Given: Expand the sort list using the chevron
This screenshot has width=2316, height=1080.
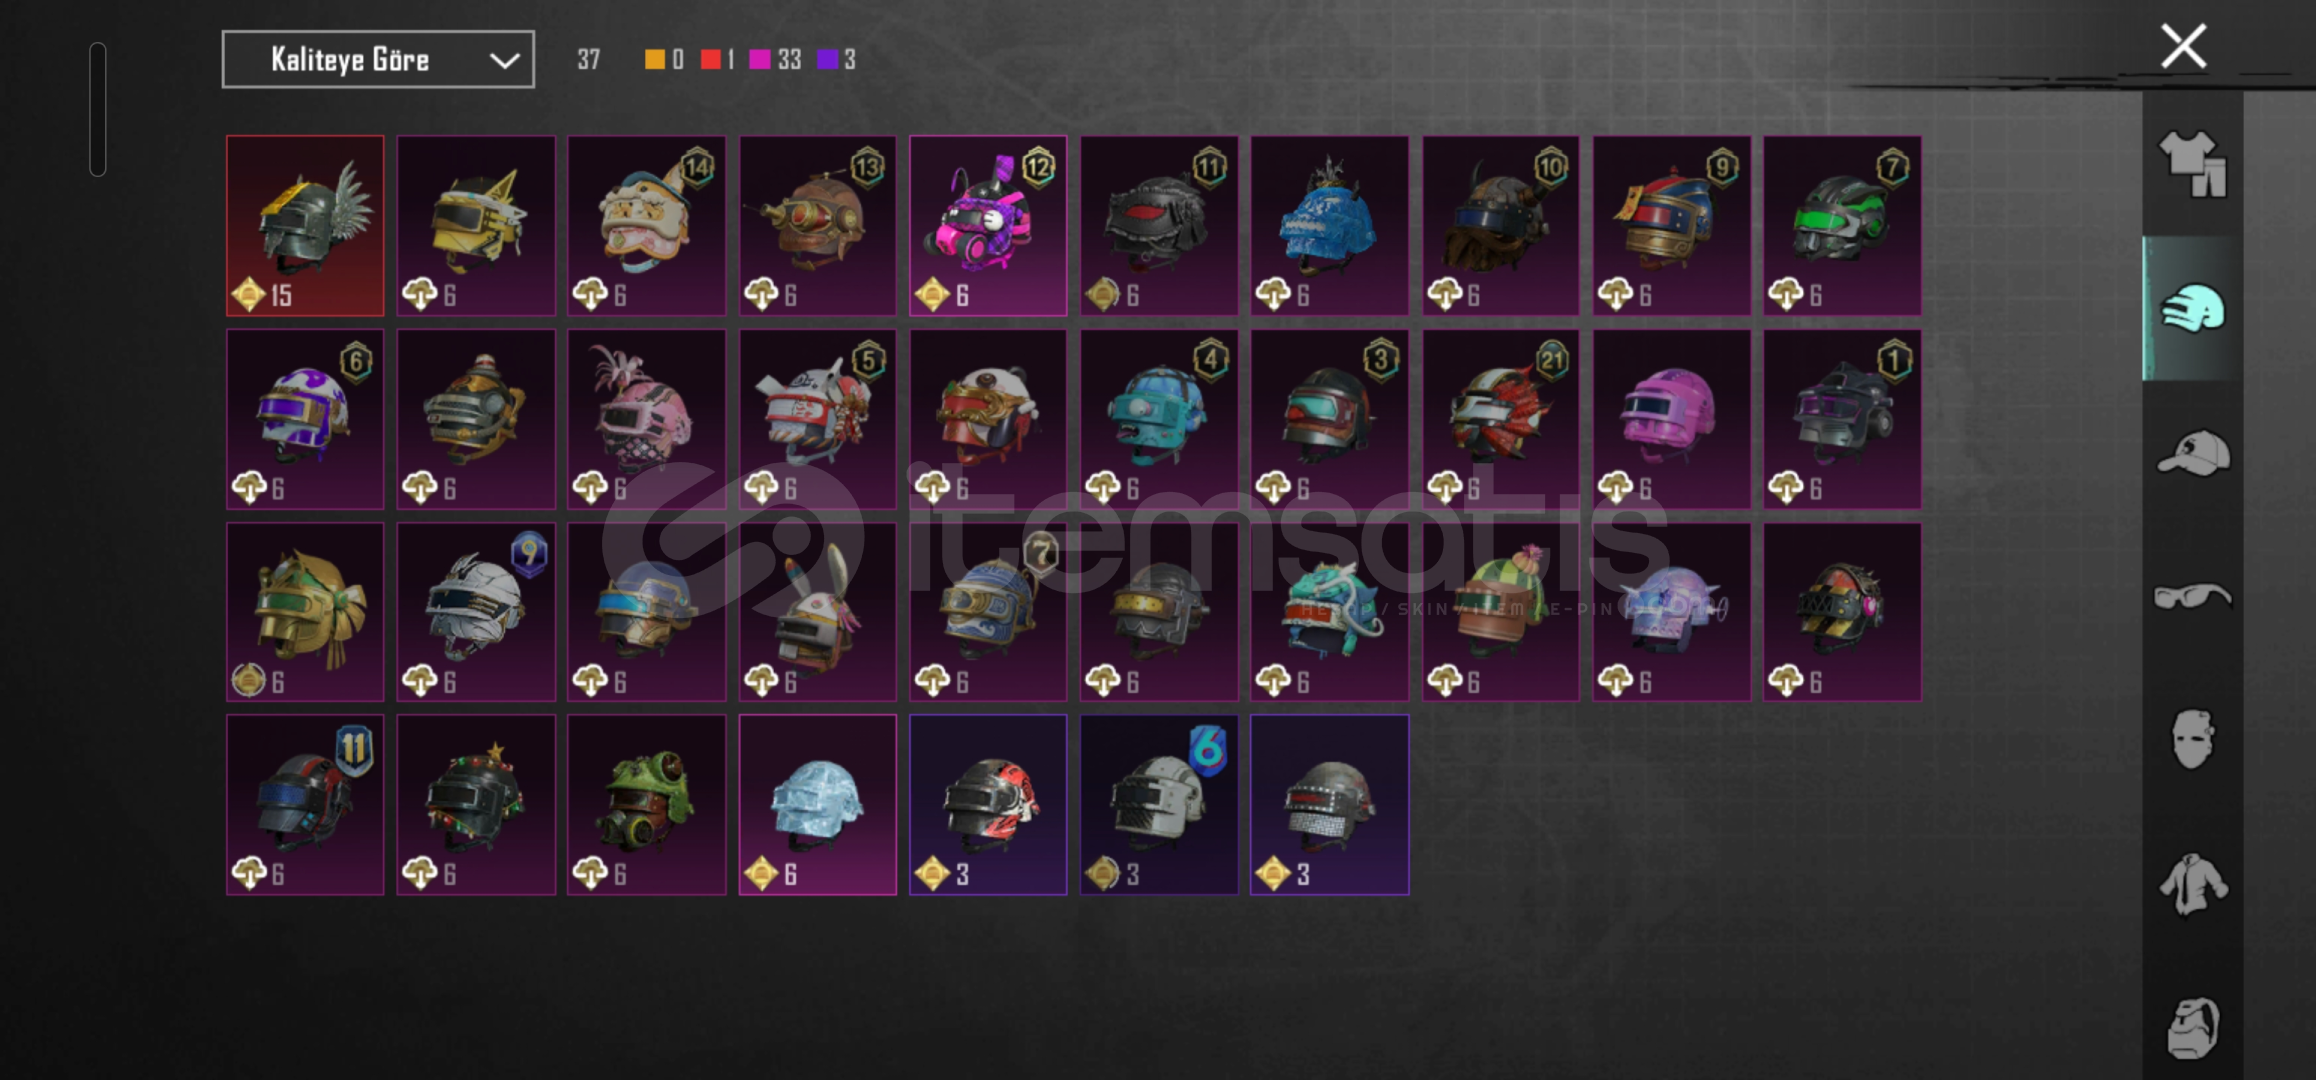Looking at the screenshot, I should coord(504,61).
